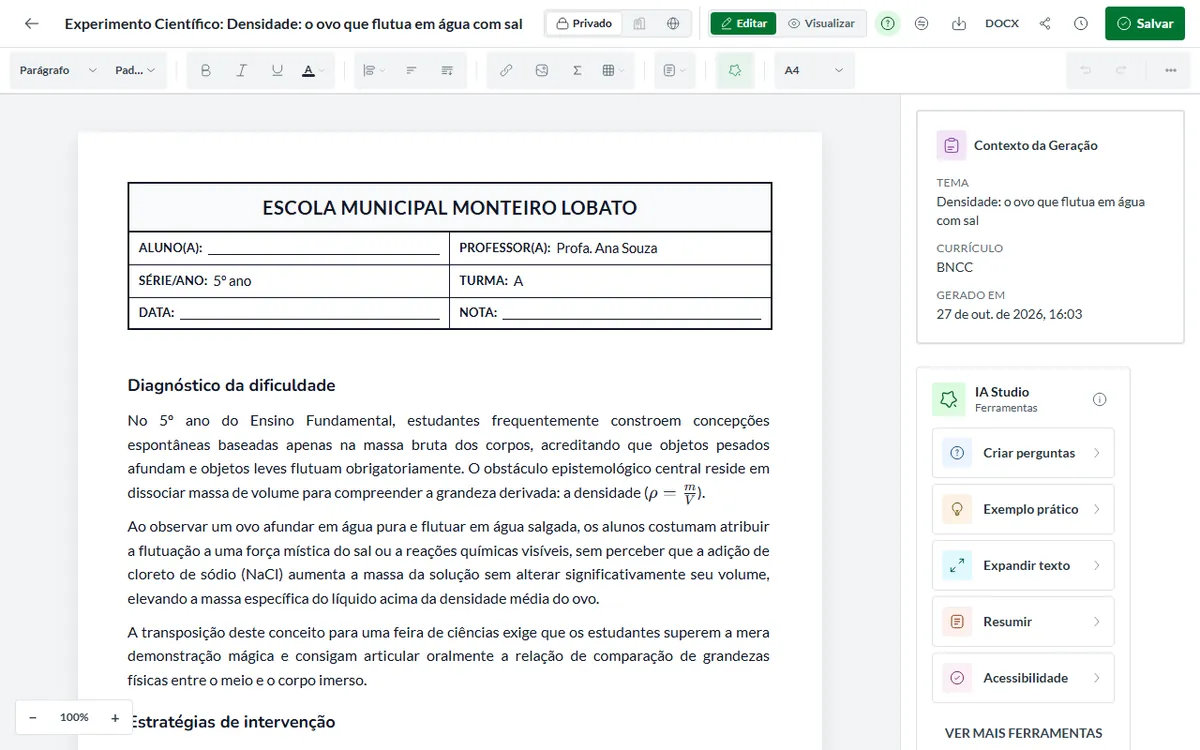The image size is (1200, 750).
Task: Click the BNCC curriculum value
Action: click(954, 267)
